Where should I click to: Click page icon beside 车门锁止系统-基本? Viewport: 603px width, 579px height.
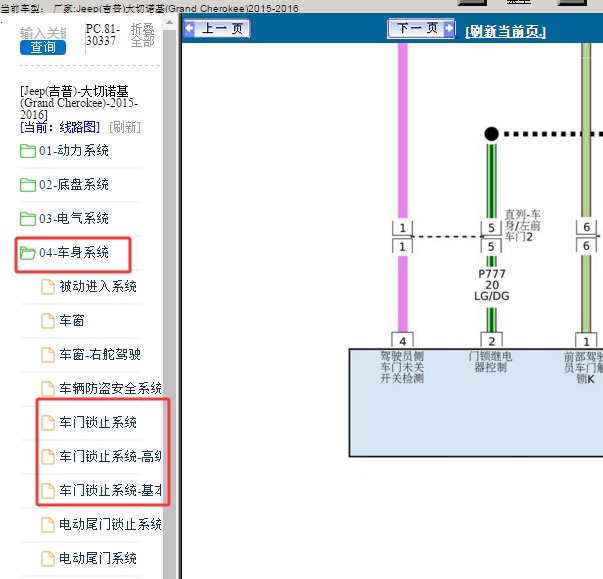point(48,491)
